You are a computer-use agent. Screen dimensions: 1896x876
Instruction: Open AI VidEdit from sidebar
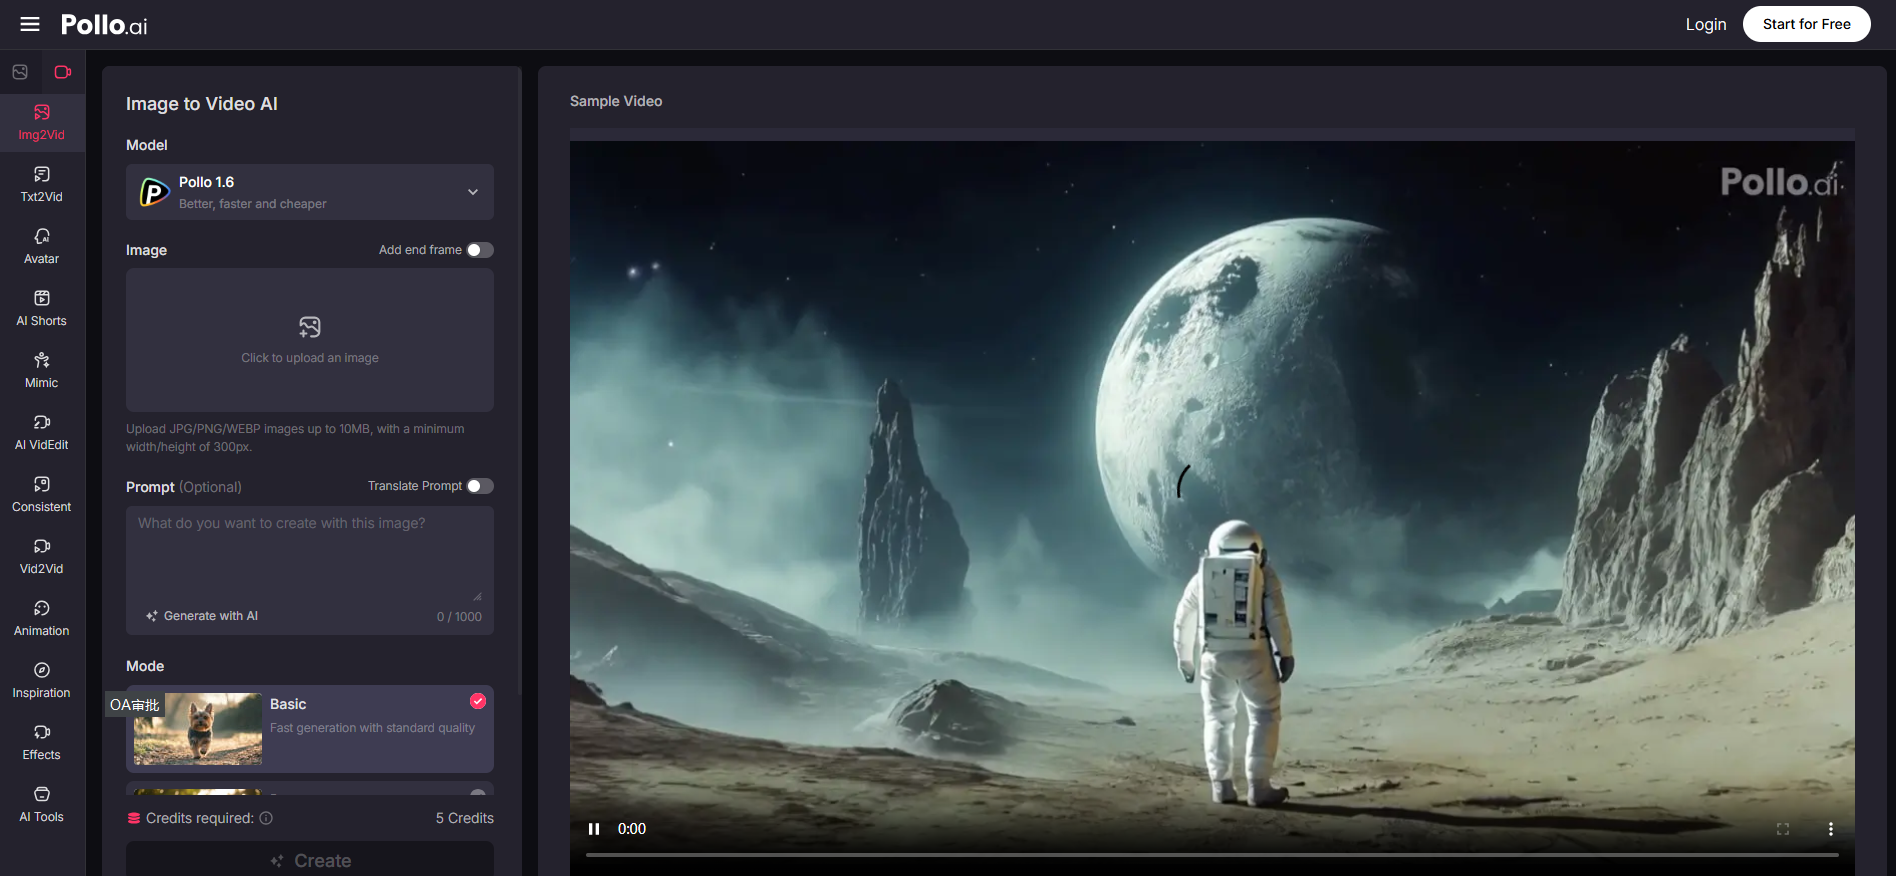click(x=42, y=432)
